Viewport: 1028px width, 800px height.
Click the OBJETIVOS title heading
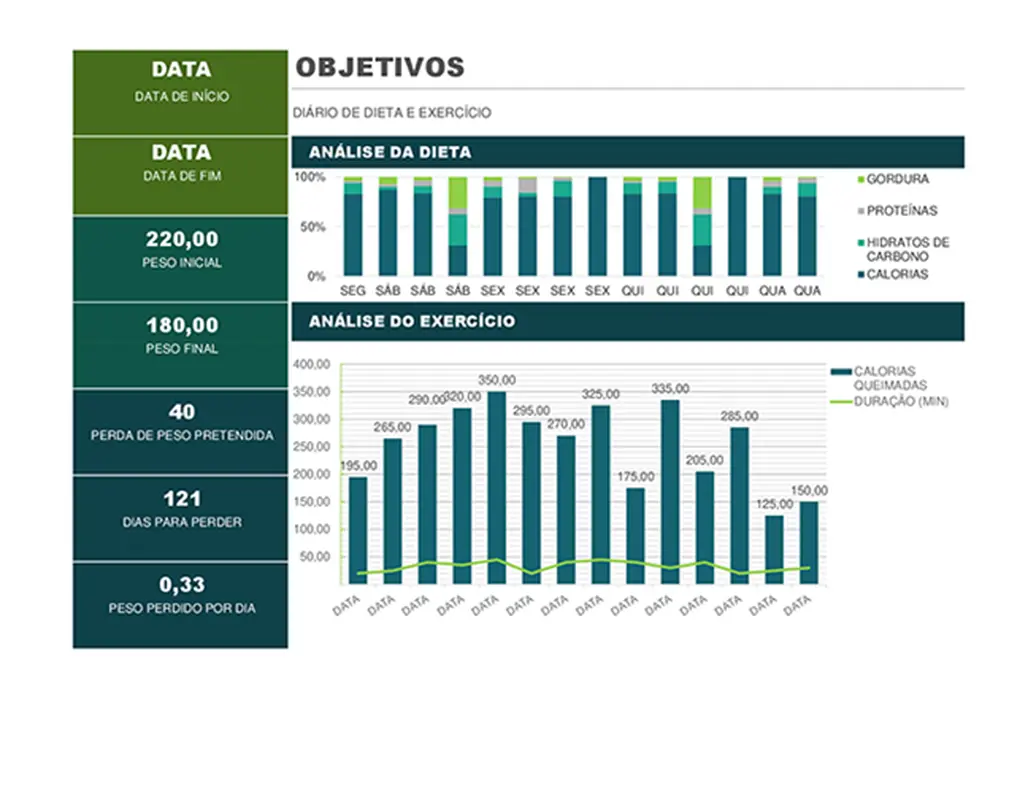click(x=380, y=67)
